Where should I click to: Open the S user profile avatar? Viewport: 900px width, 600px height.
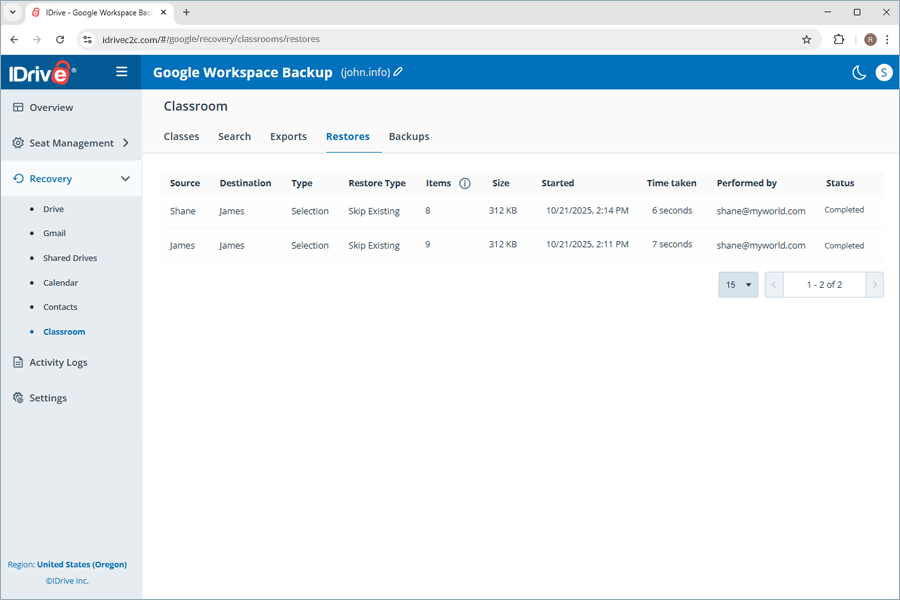pyautogui.click(x=884, y=72)
